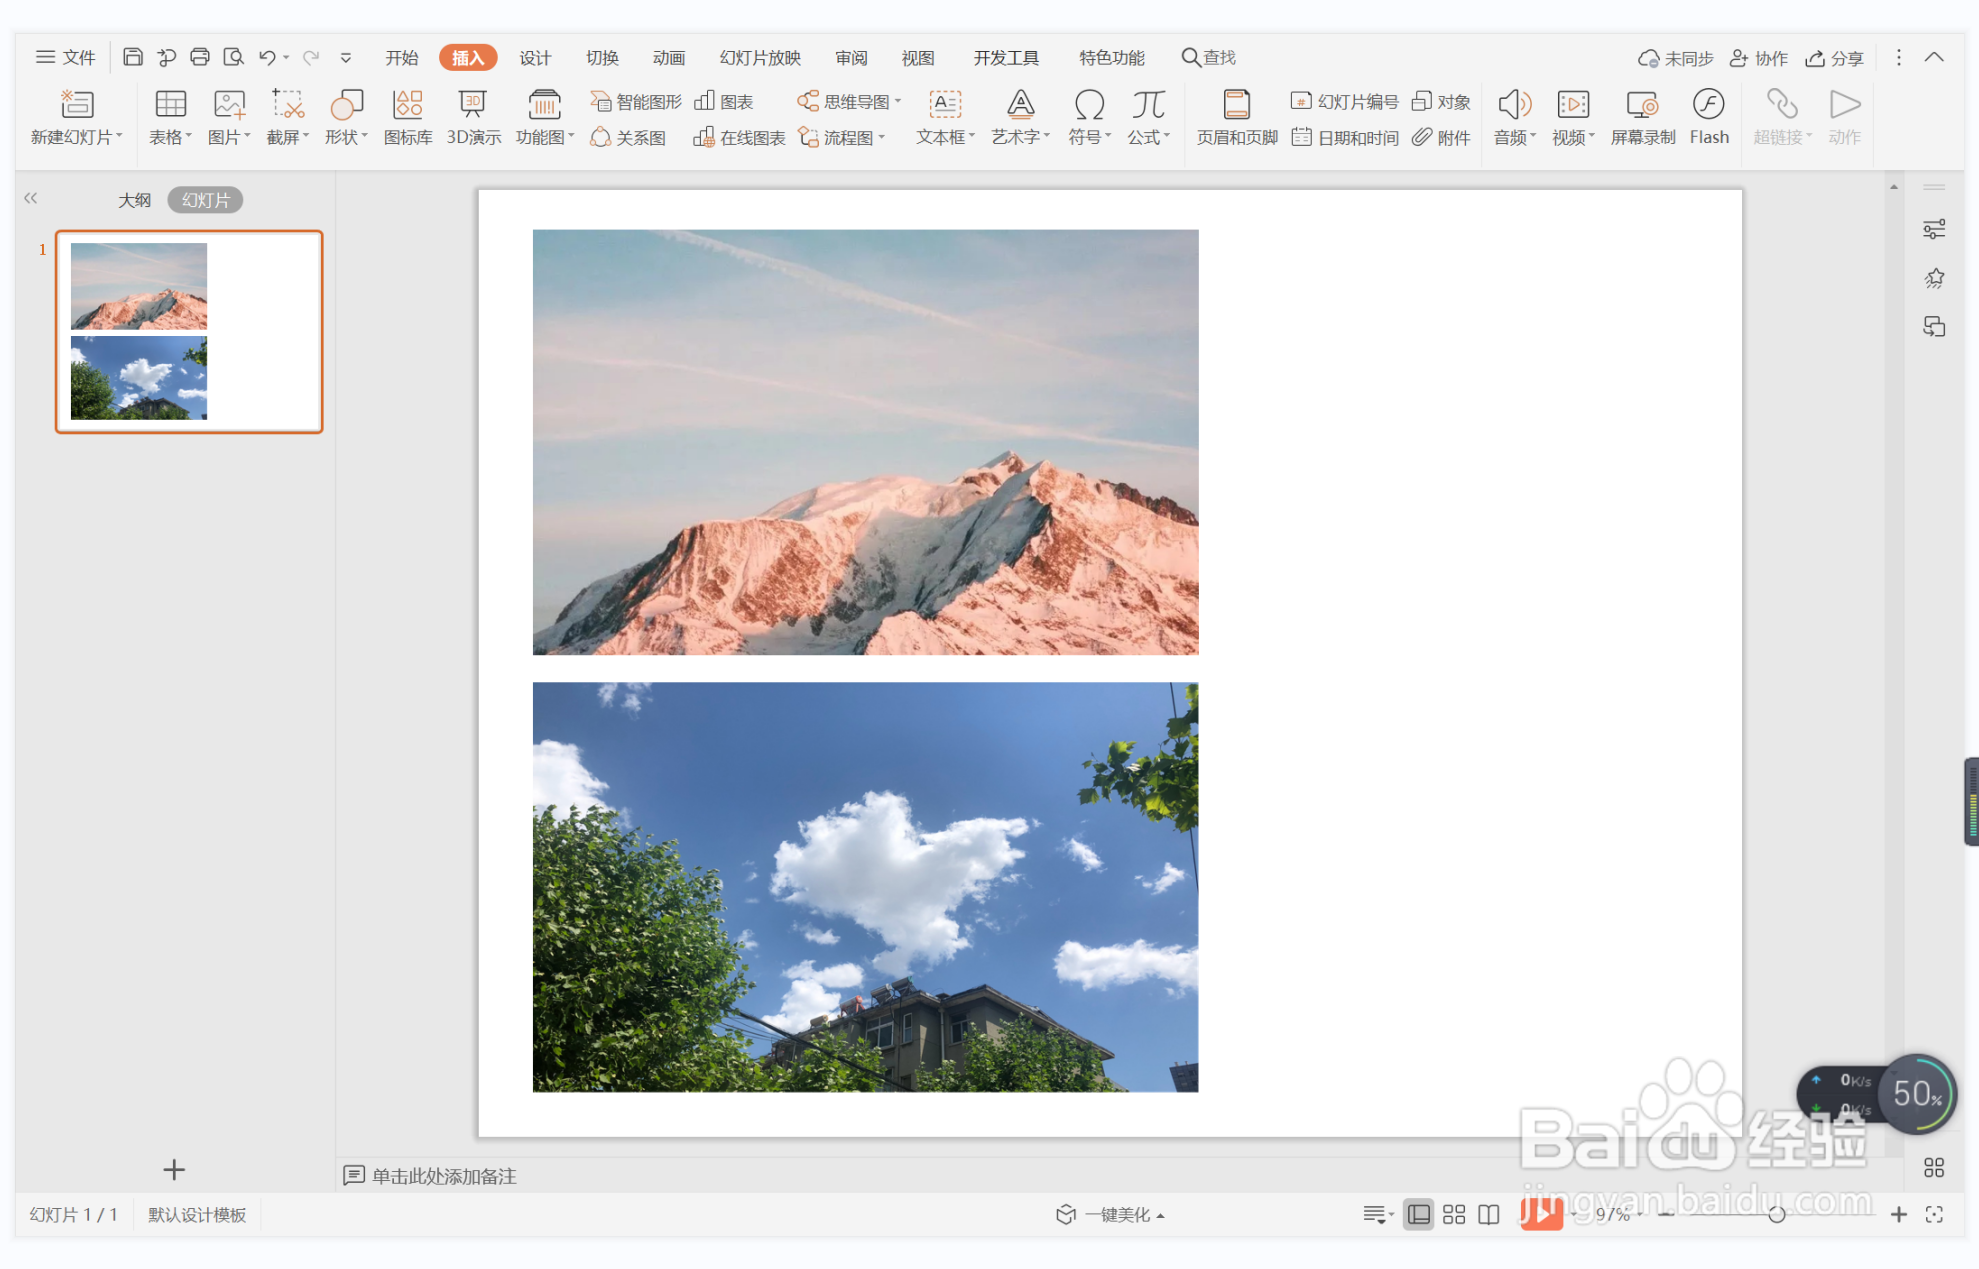The height and width of the screenshot is (1269, 1979).
Task: Start Screen Recording (屏幕录制)
Action: click(1642, 117)
